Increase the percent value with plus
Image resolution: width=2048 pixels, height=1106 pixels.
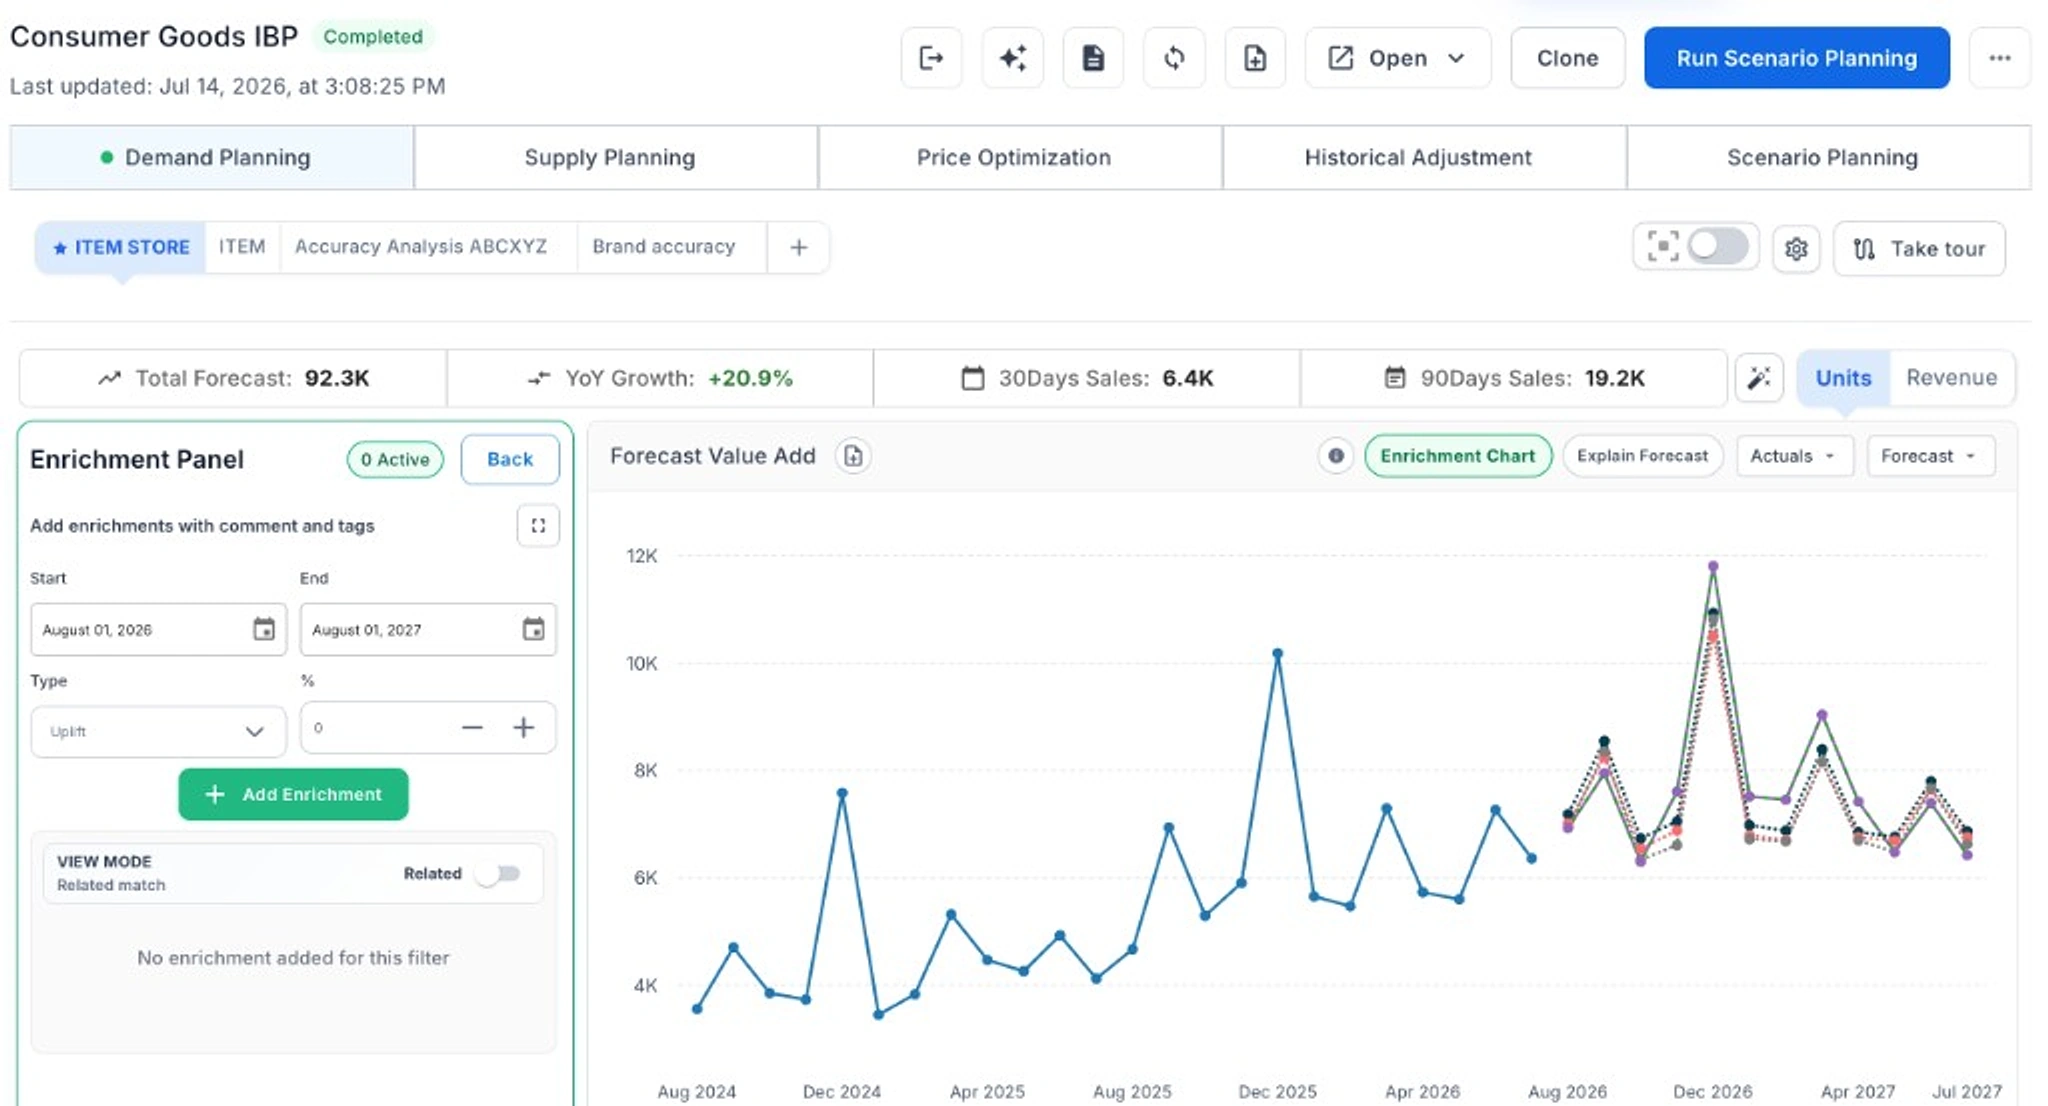point(524,728)
